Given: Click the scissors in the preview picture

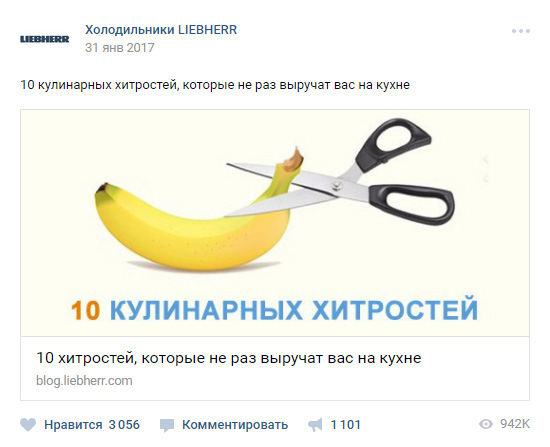Looking at the screenshot, I should [340, 172].
